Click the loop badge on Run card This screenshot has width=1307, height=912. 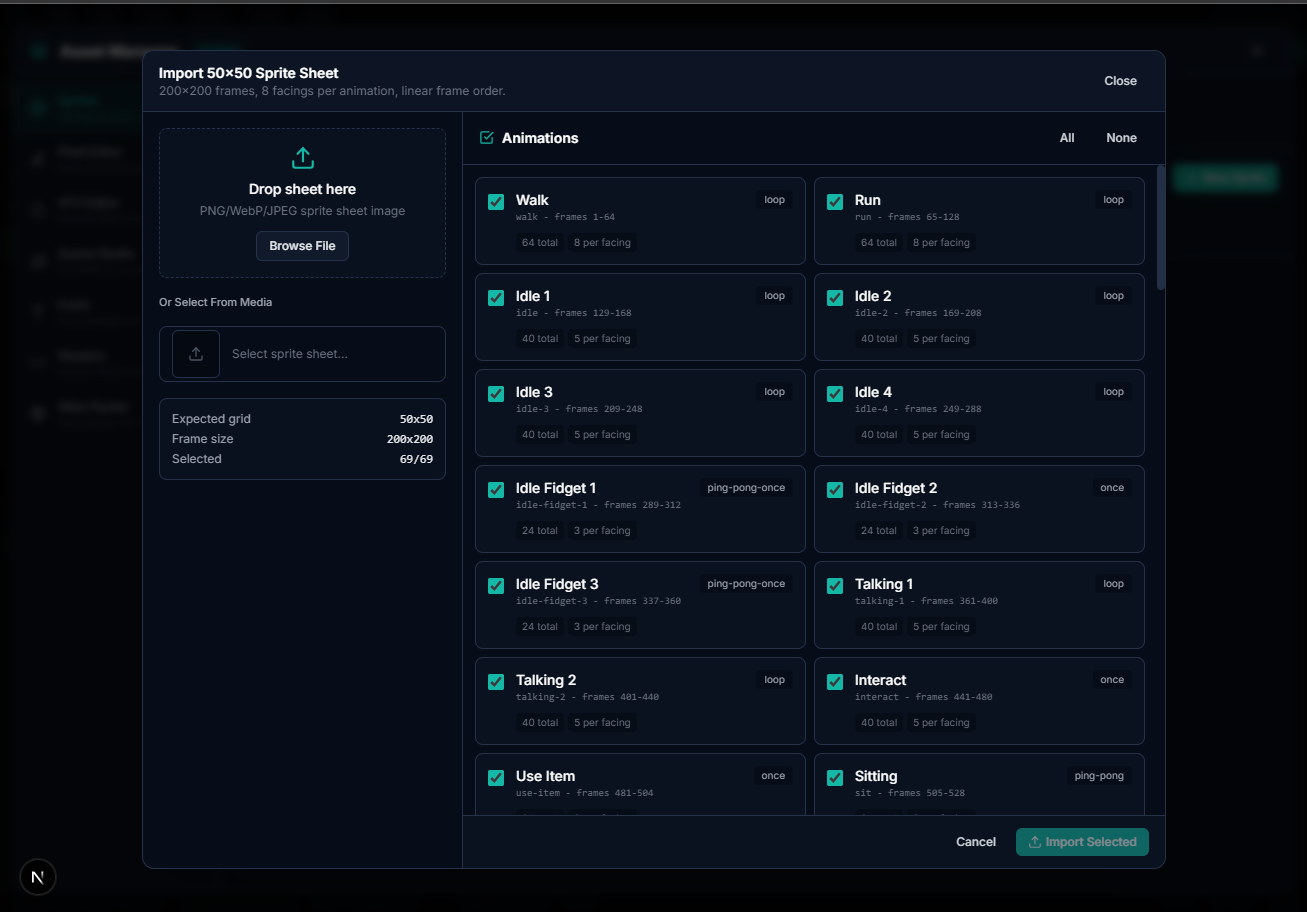[x=1113, y=200]
